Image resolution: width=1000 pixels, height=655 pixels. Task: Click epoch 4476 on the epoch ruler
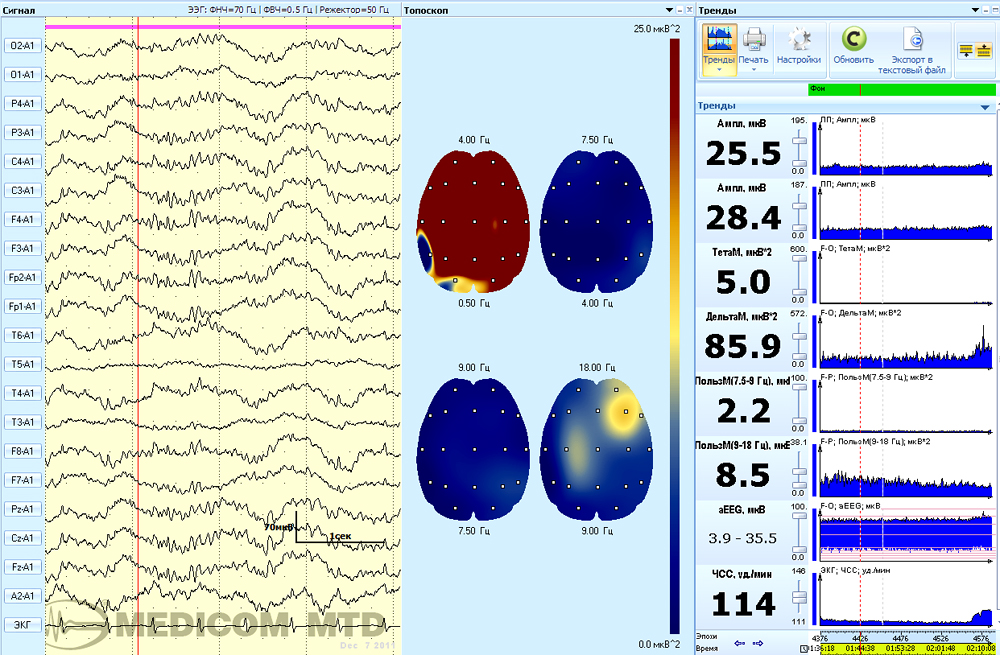pos(901,637)
